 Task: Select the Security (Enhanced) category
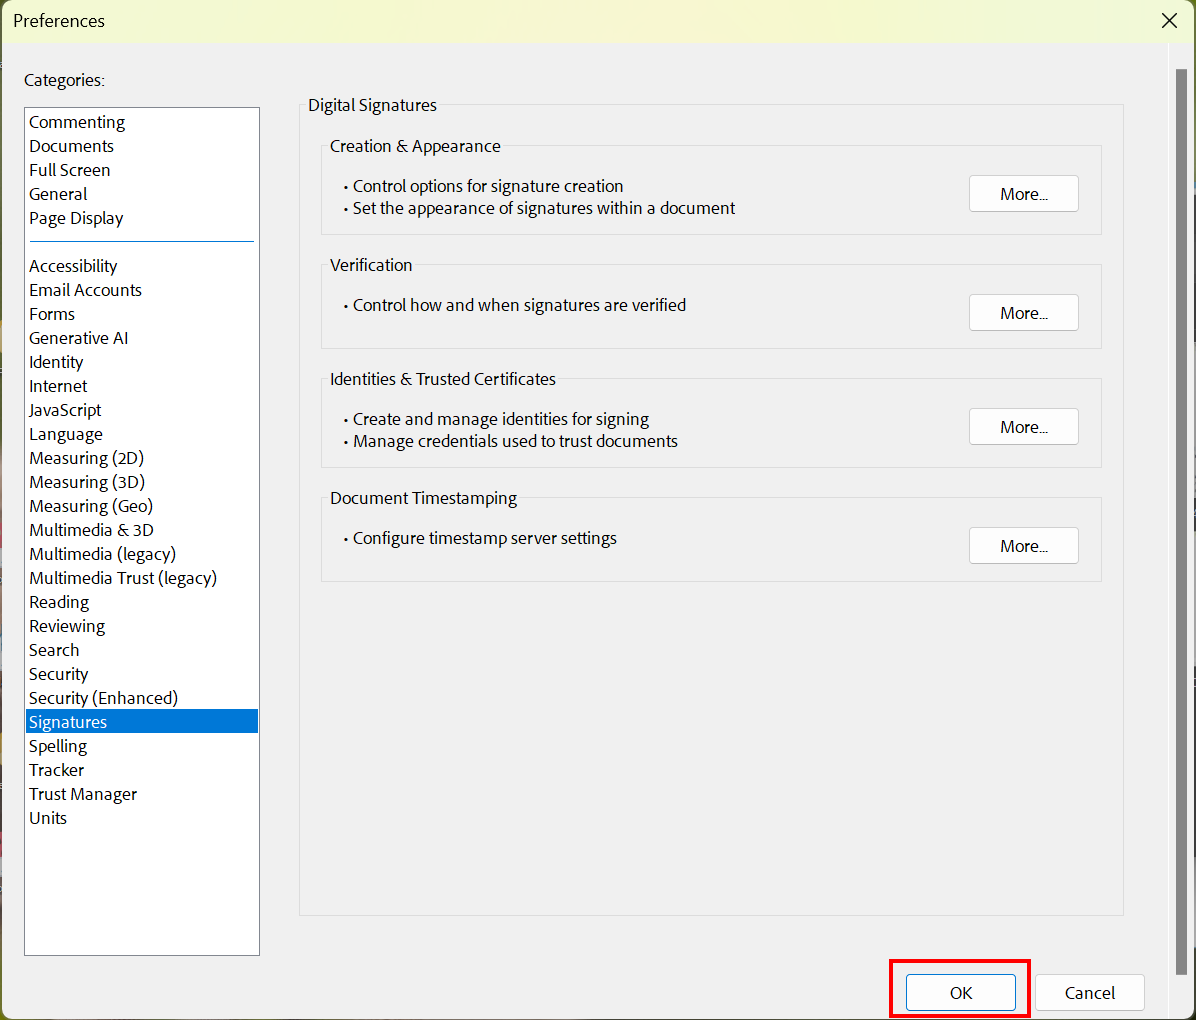103,698
